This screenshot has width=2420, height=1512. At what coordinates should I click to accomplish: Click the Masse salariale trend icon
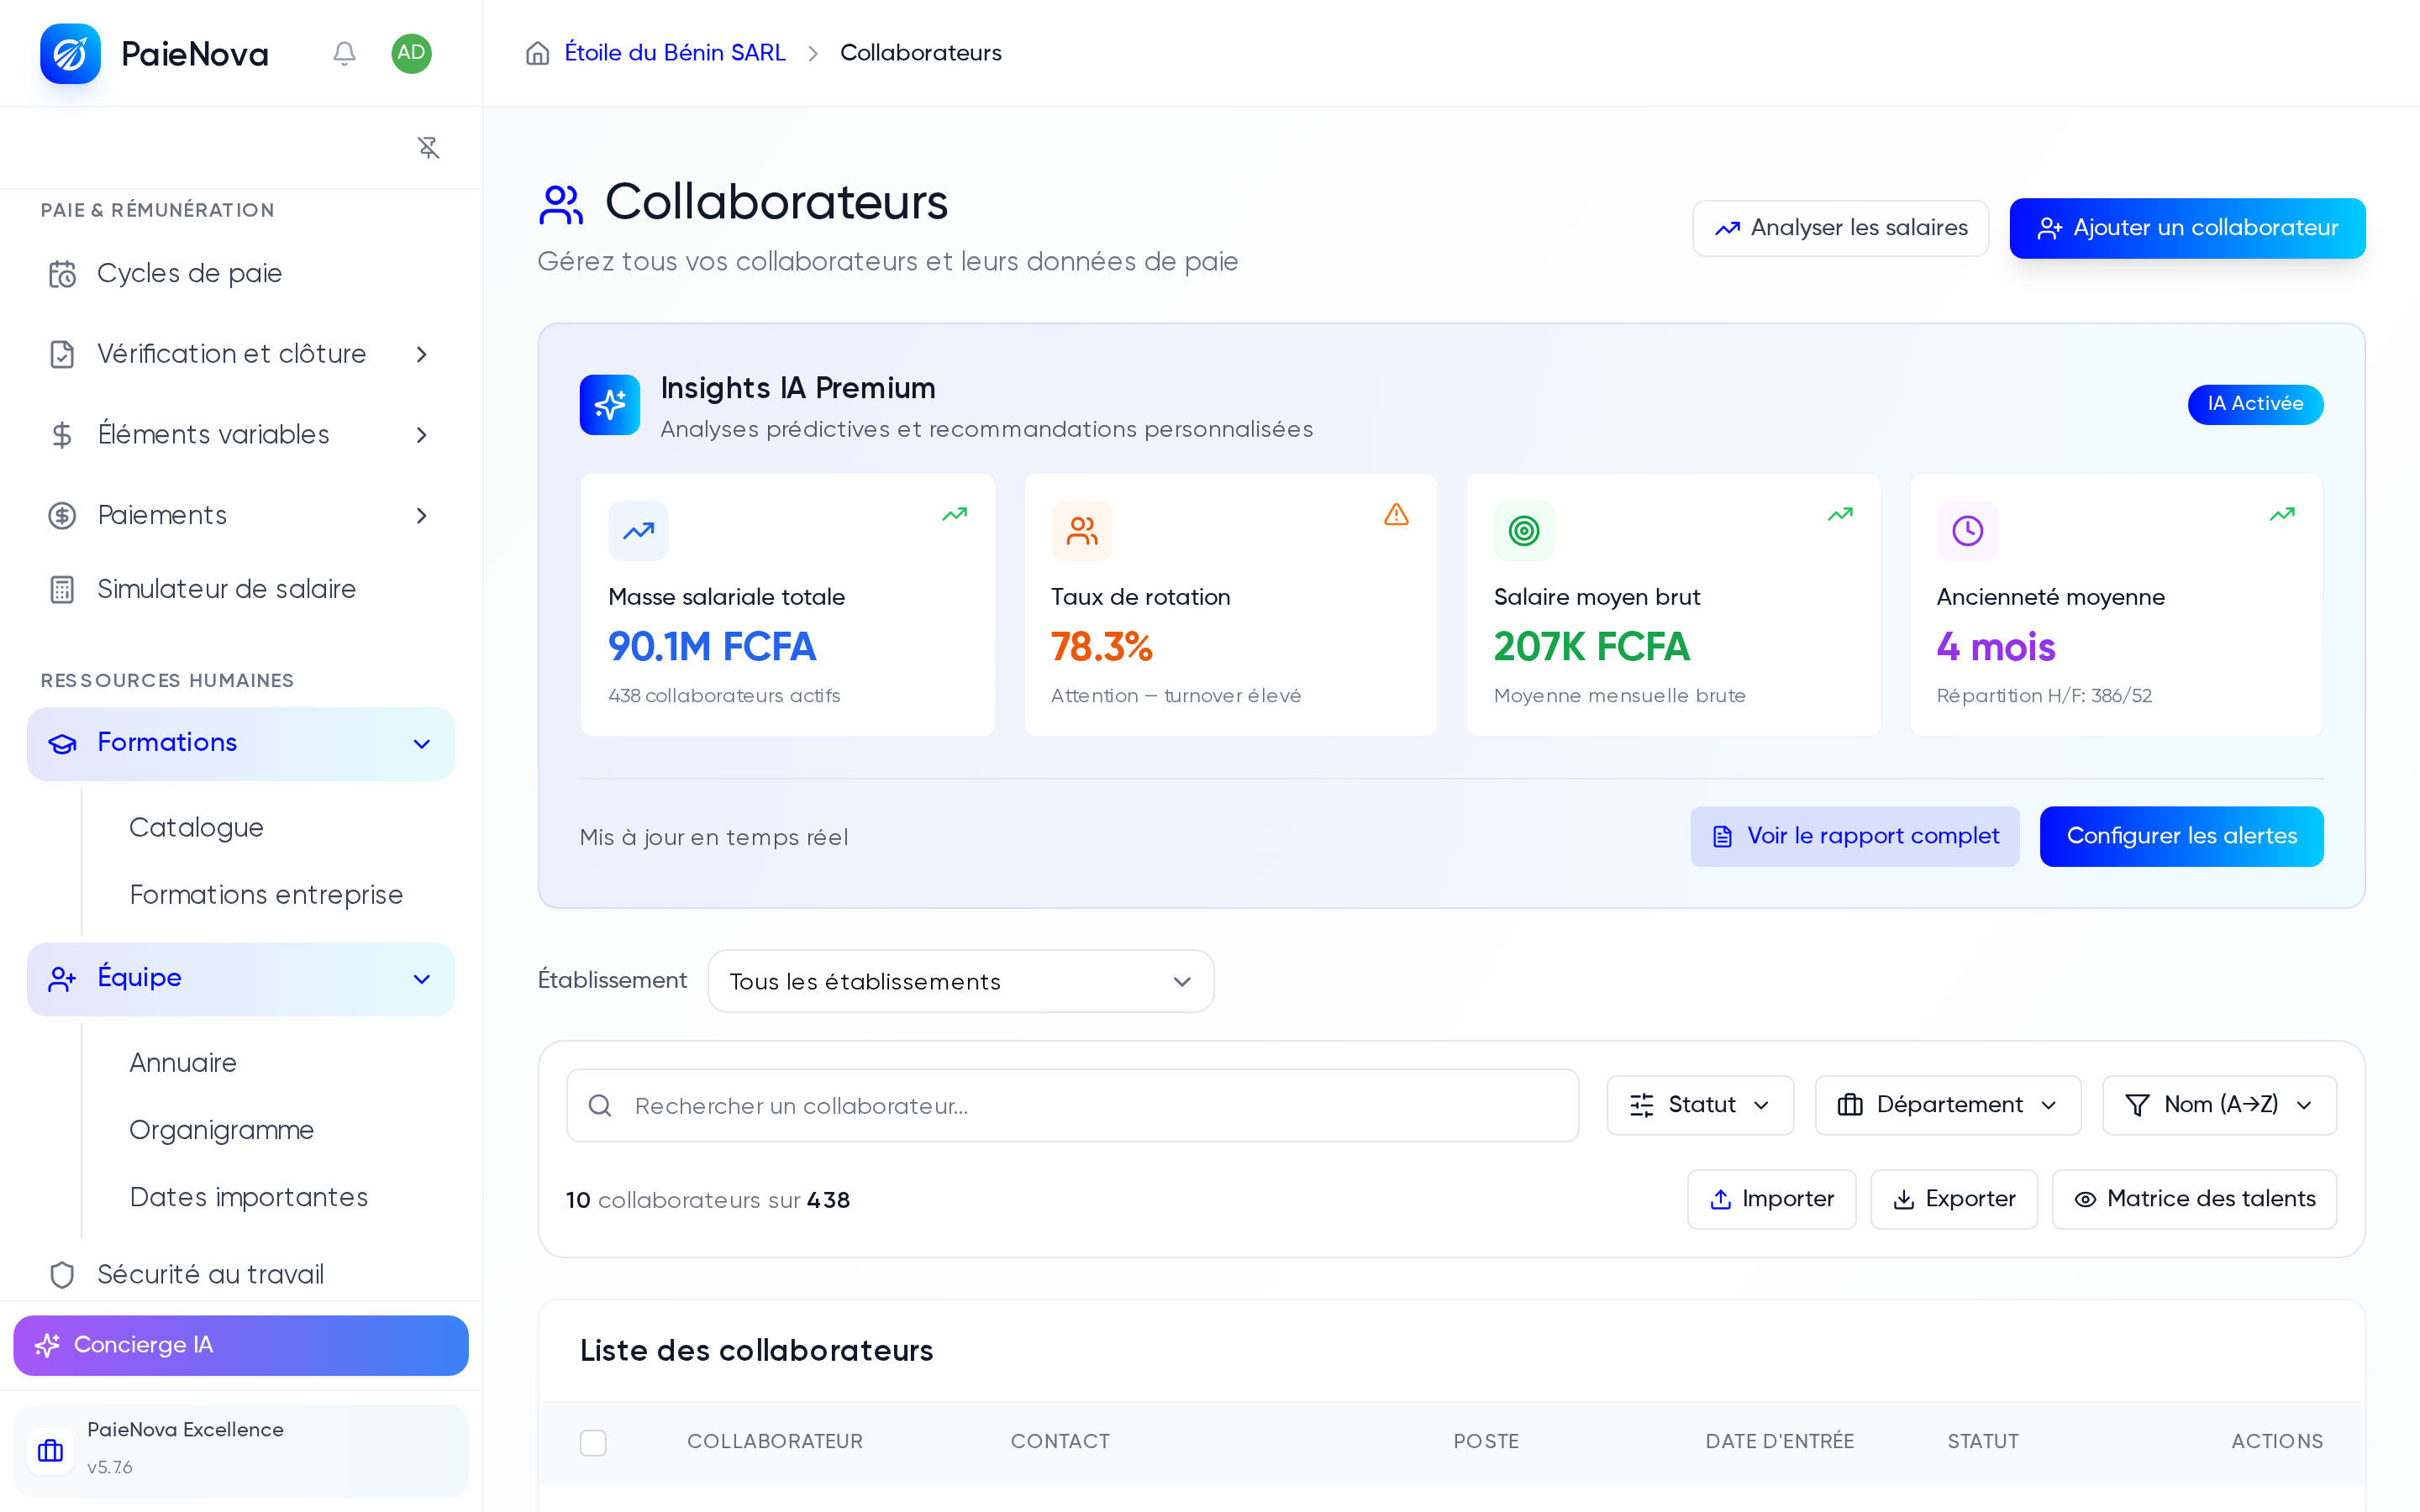pyautogui.click(x=638, y=531)
